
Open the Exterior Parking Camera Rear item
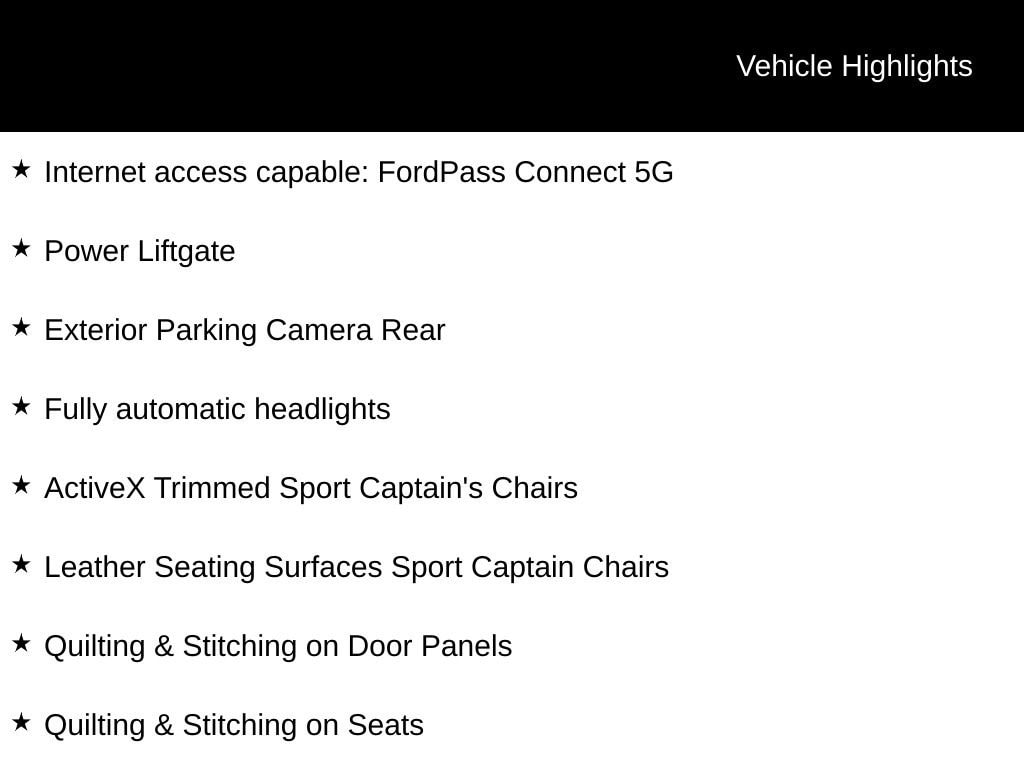pos(245,330)
